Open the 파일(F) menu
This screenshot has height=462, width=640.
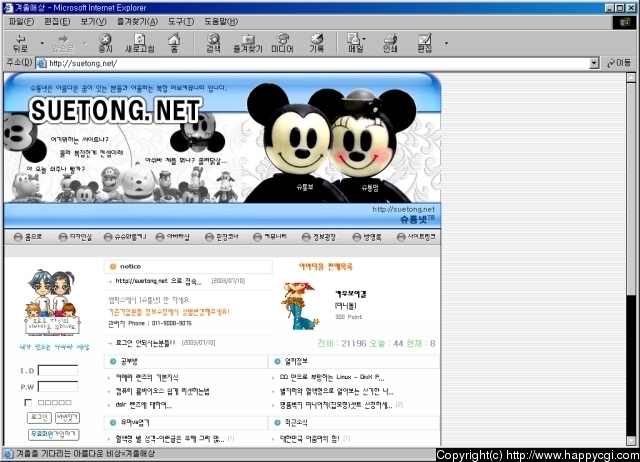(x=22, y=22)
